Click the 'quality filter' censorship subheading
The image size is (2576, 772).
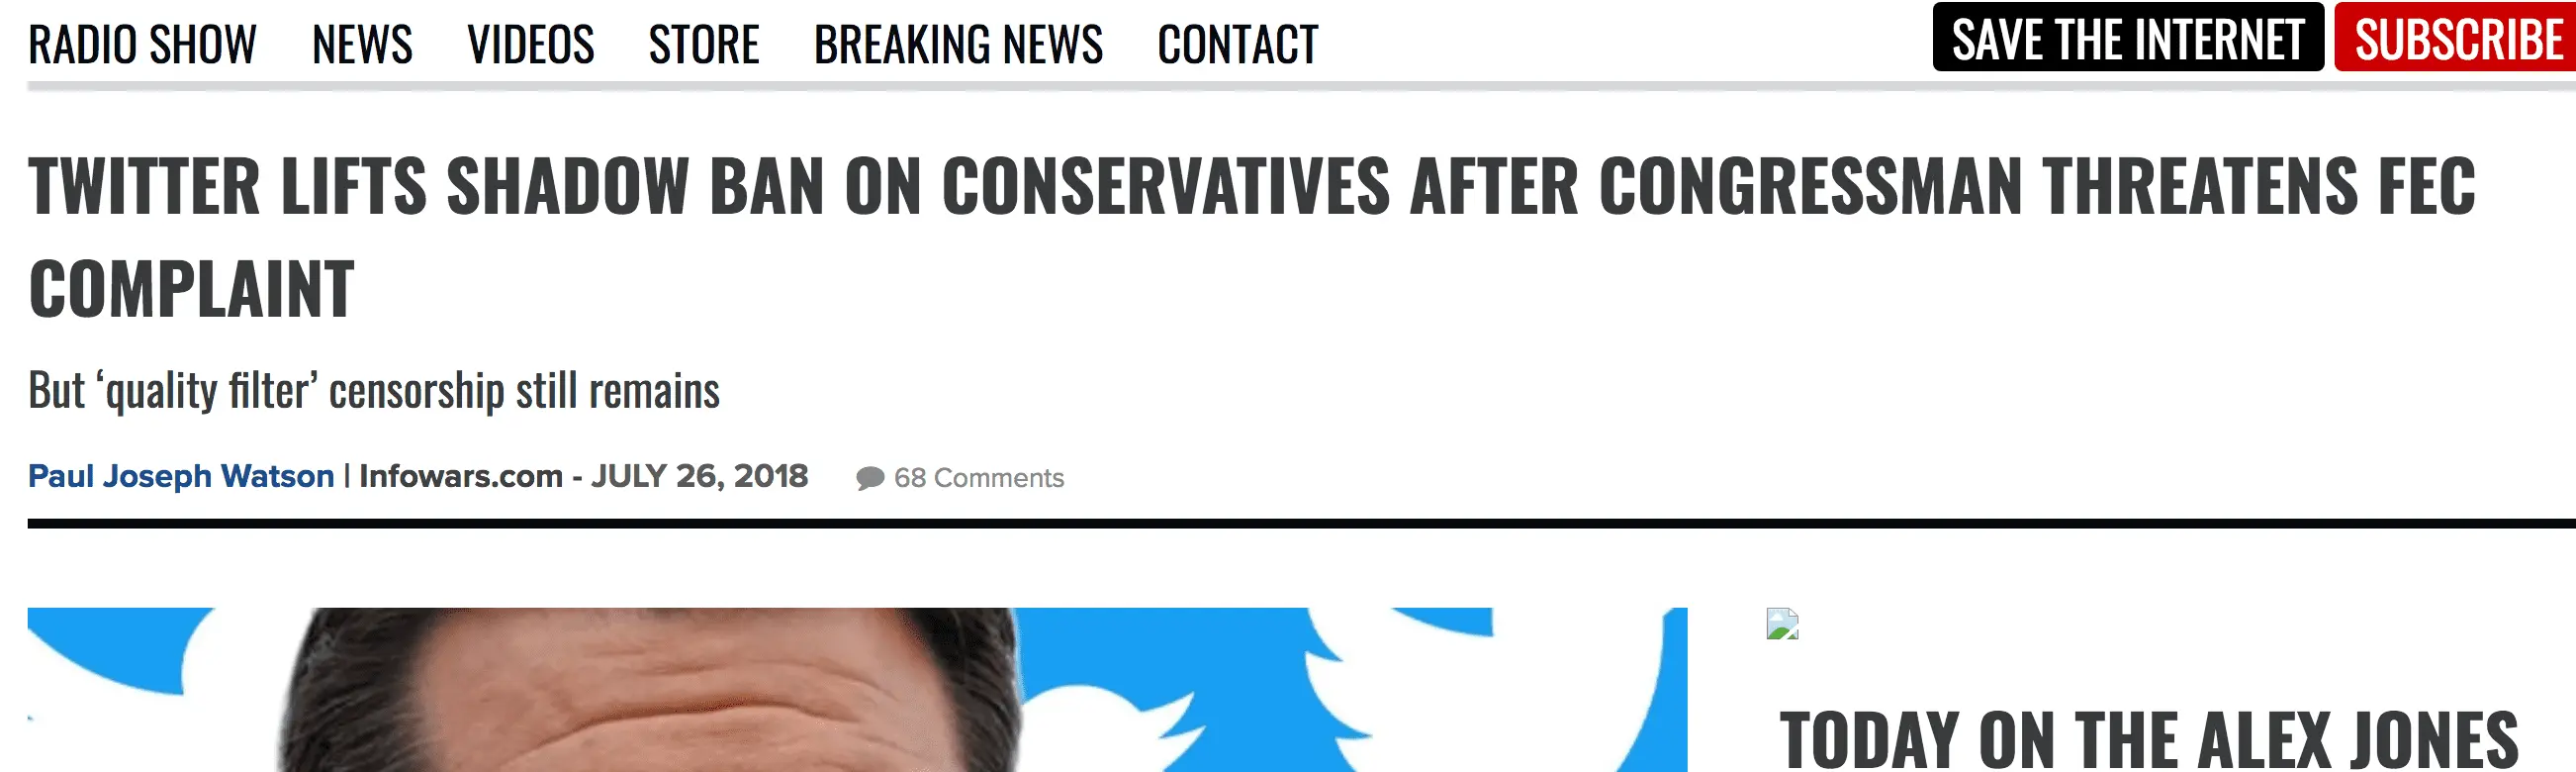[374, 391]
